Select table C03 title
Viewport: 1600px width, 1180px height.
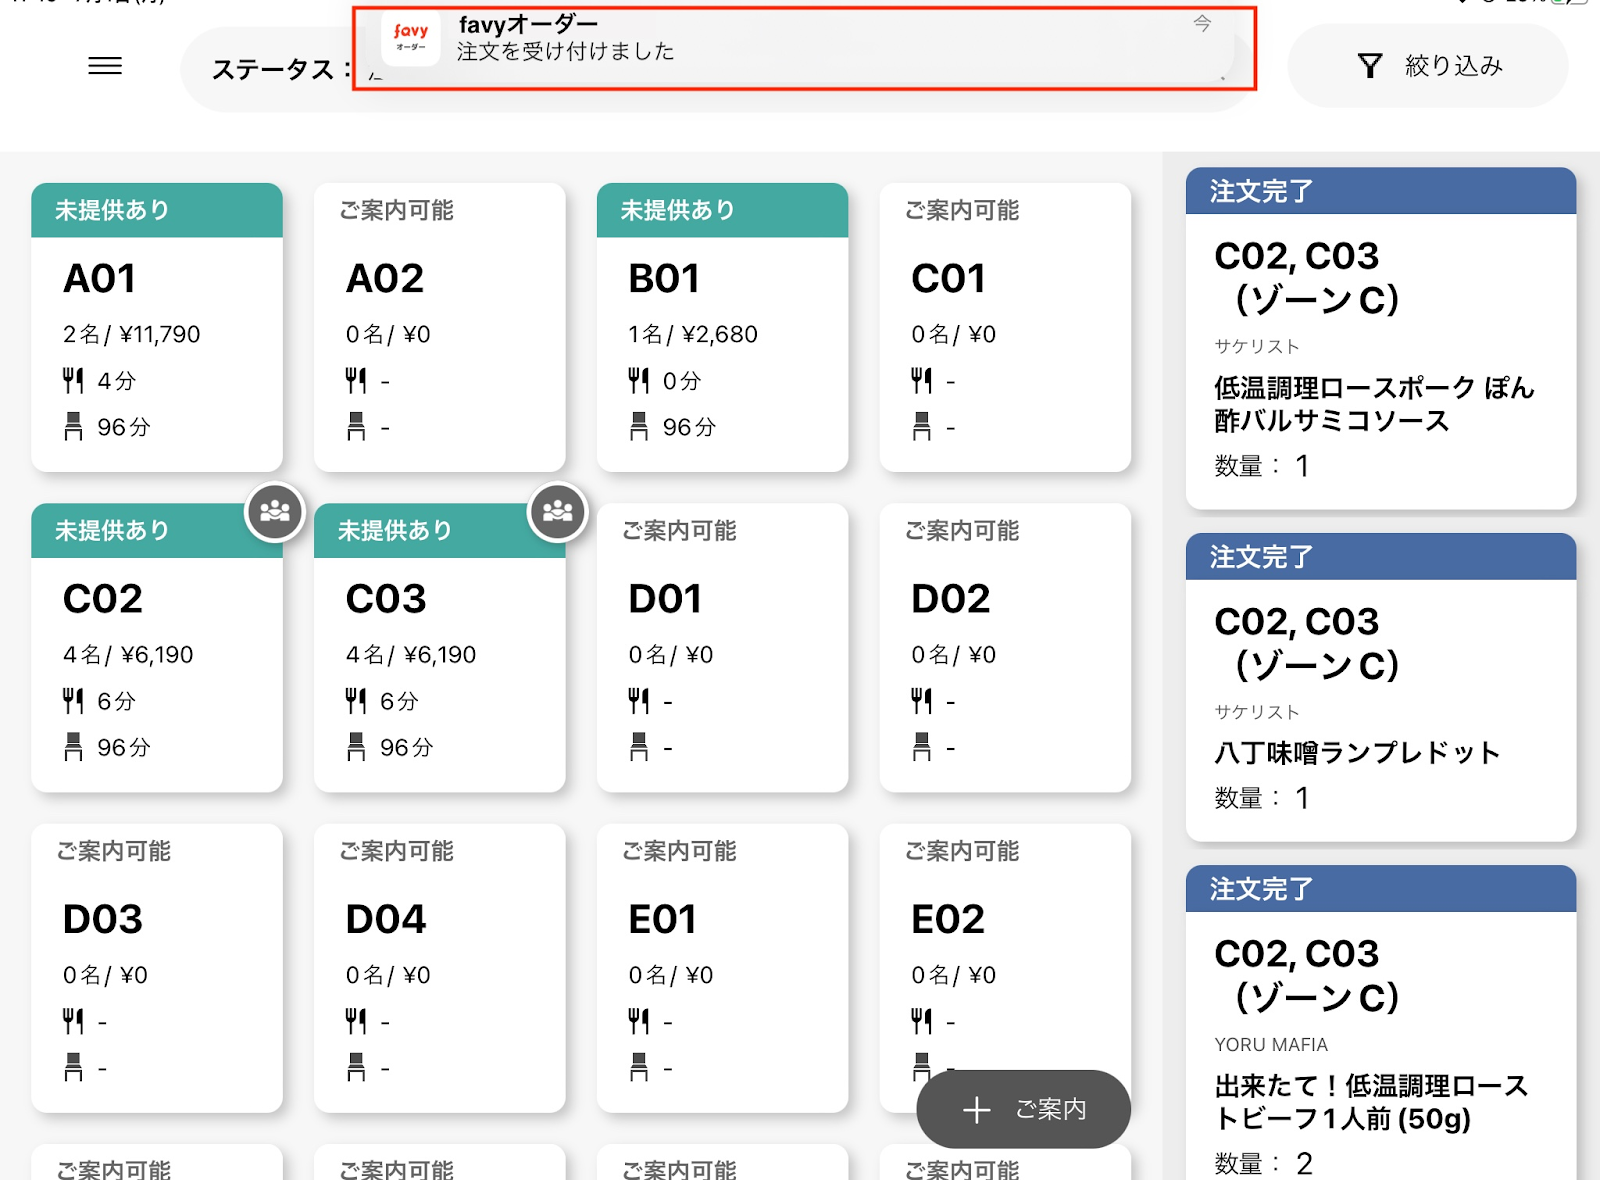coord(386,599)
